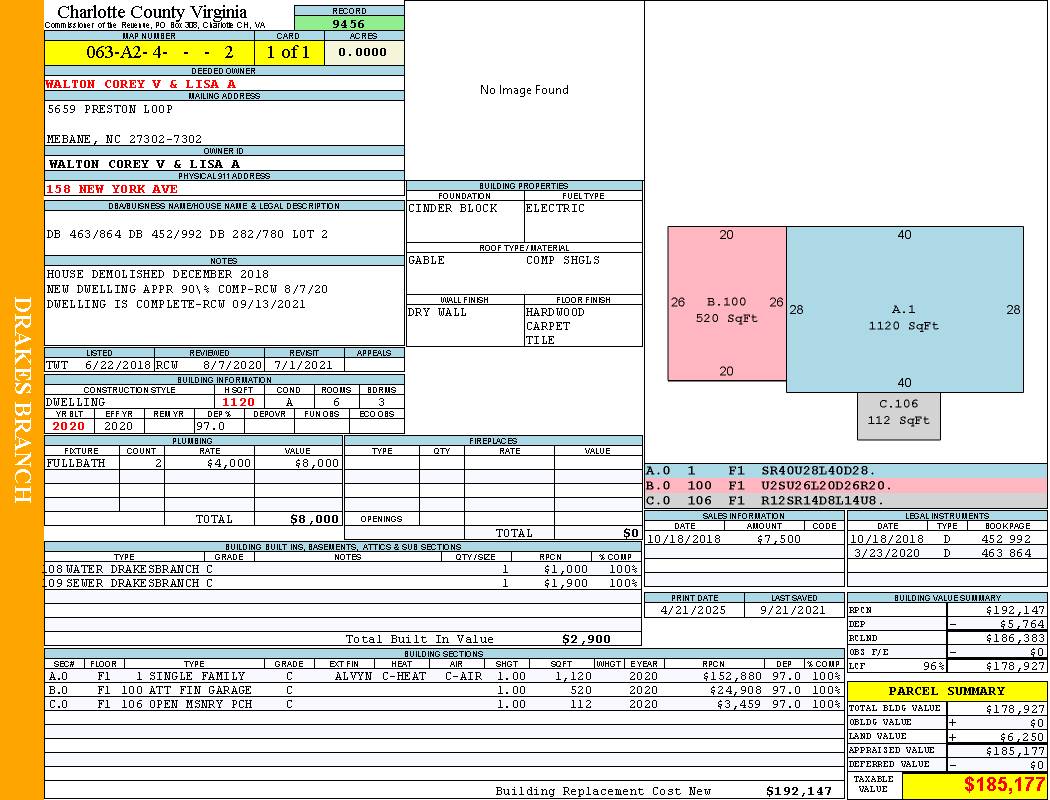Click pink sketch section B.100 520 SqFt
Viewport: 1050px width, 800px height.
727,303
